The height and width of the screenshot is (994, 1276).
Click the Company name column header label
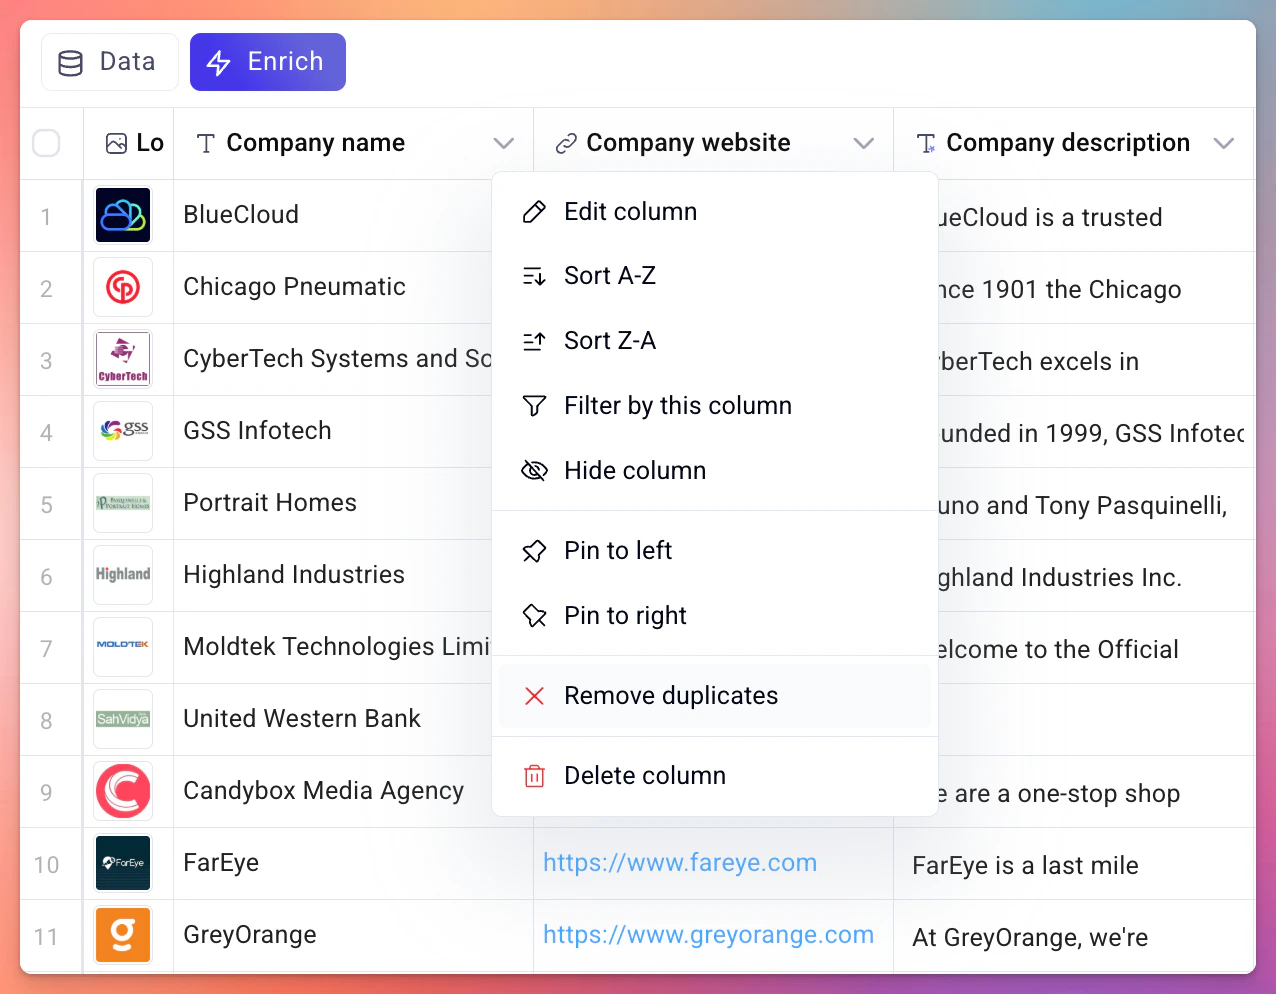[316, 144]
